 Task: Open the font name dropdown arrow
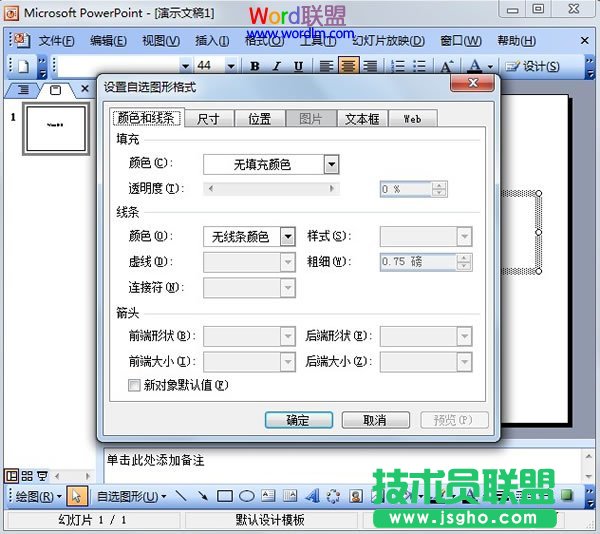pyautogui.click(x=185, y=66)
